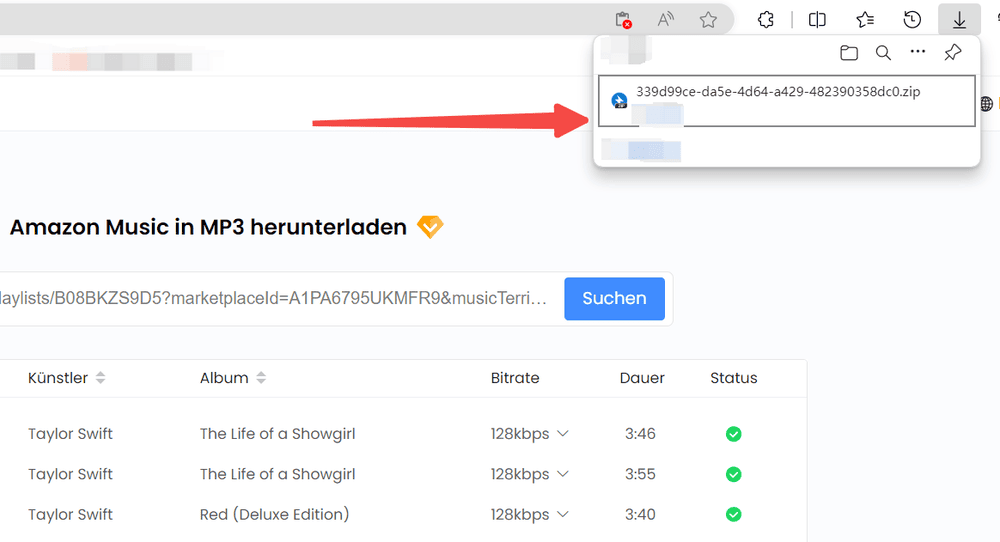This screenshot has height=542, width=1000.
Task: Expand bitrate dropdown for Red (Deluxe Edition)
Action: pos(562,514)
